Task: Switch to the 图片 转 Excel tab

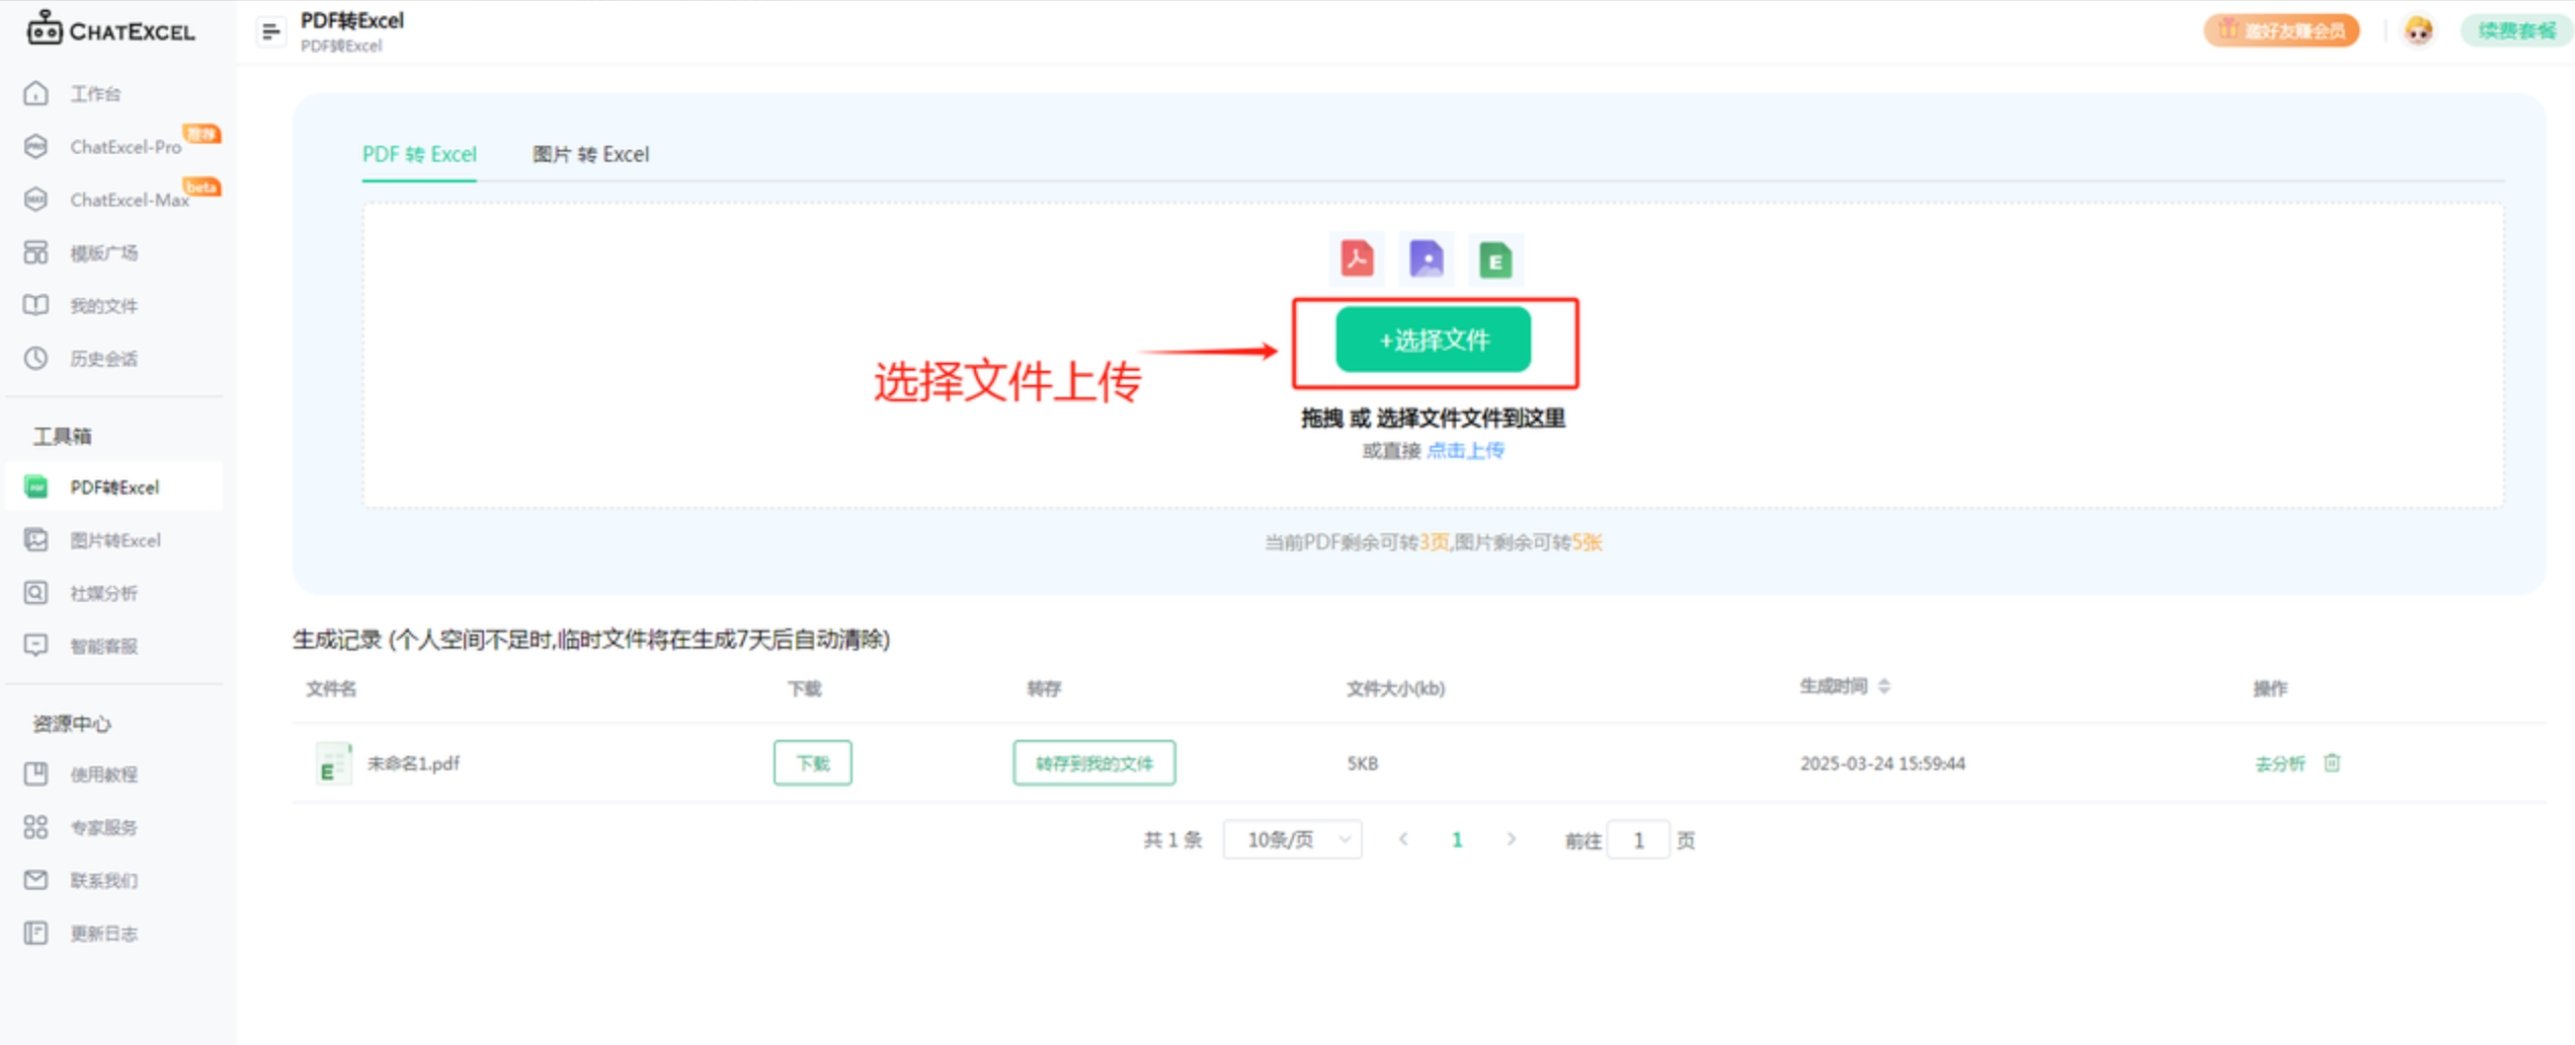Action: tap(590, 154)
